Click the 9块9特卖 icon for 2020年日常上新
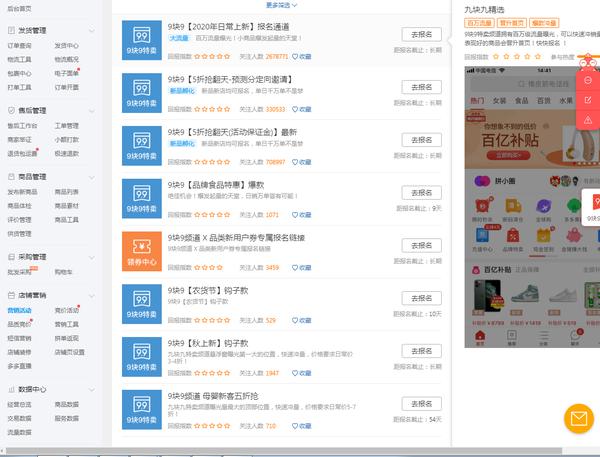Image resolution: width=600 pixels, height=457 pixels. click(x=142, y=40)
